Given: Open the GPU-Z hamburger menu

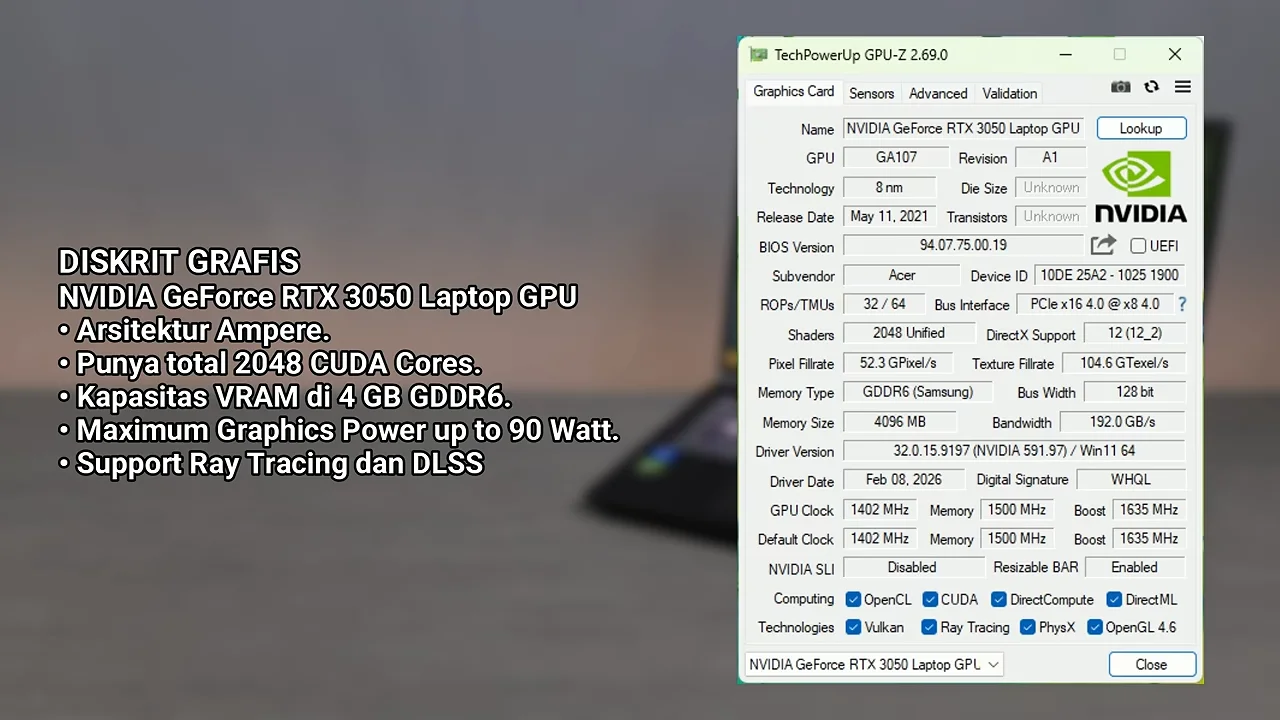Looking at the screenshot, I should [x=1183, y=87].
